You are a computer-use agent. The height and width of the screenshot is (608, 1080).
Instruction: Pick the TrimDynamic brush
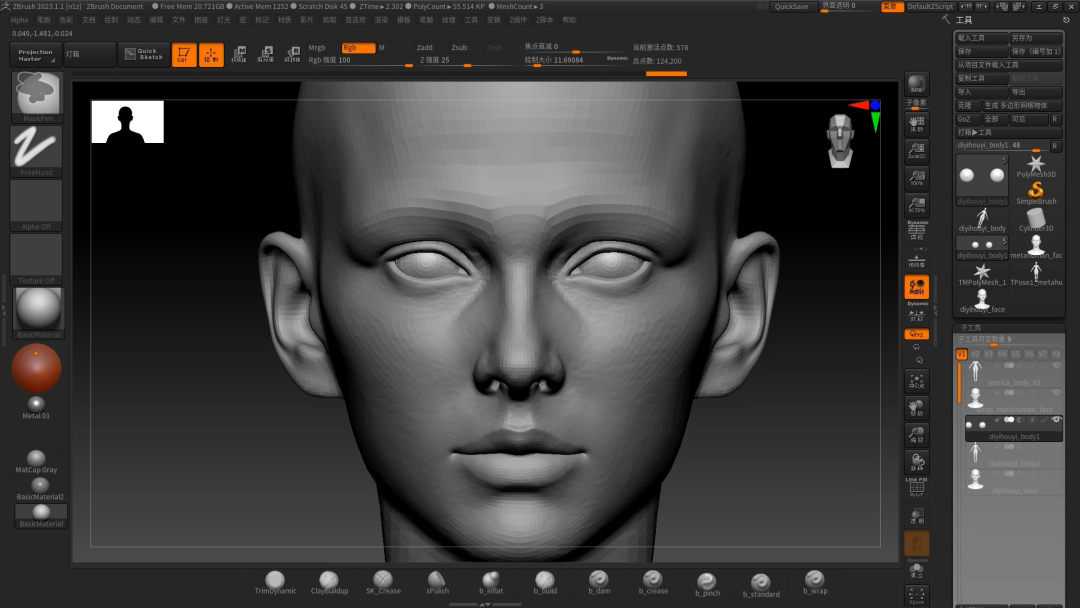(x=275, y=581)
